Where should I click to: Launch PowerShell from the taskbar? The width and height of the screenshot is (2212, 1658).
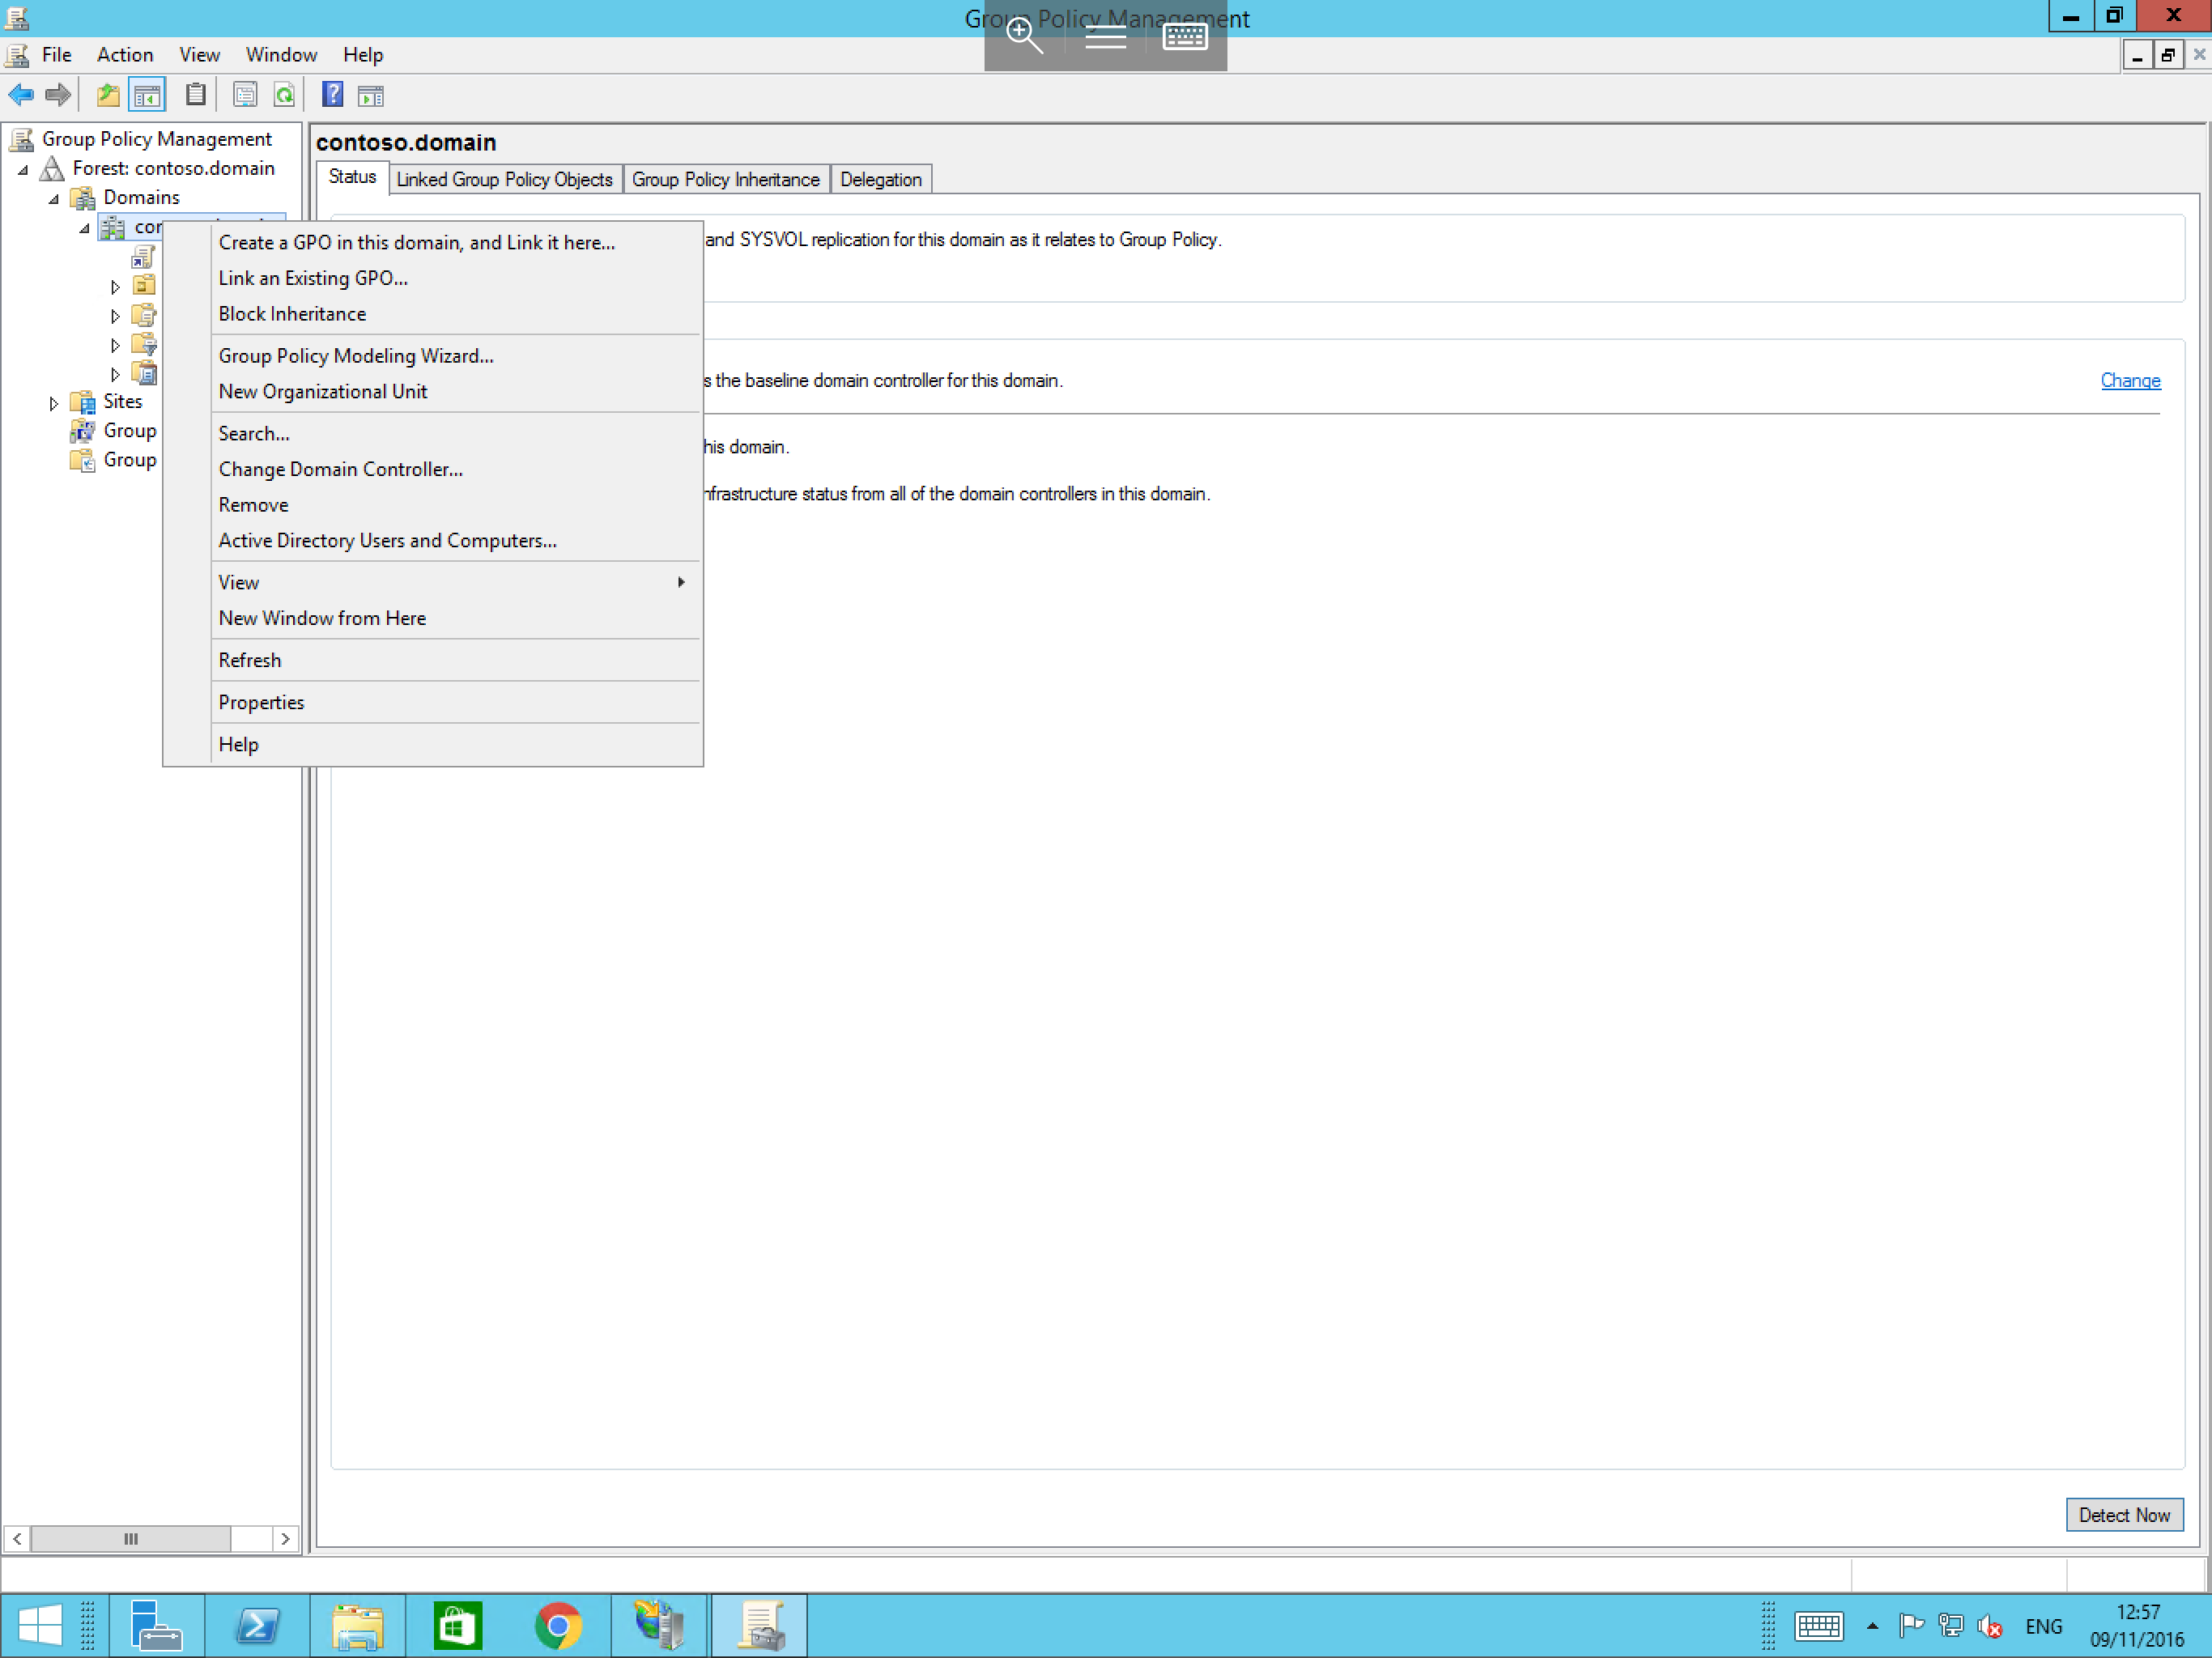(x=257, y=1625)
